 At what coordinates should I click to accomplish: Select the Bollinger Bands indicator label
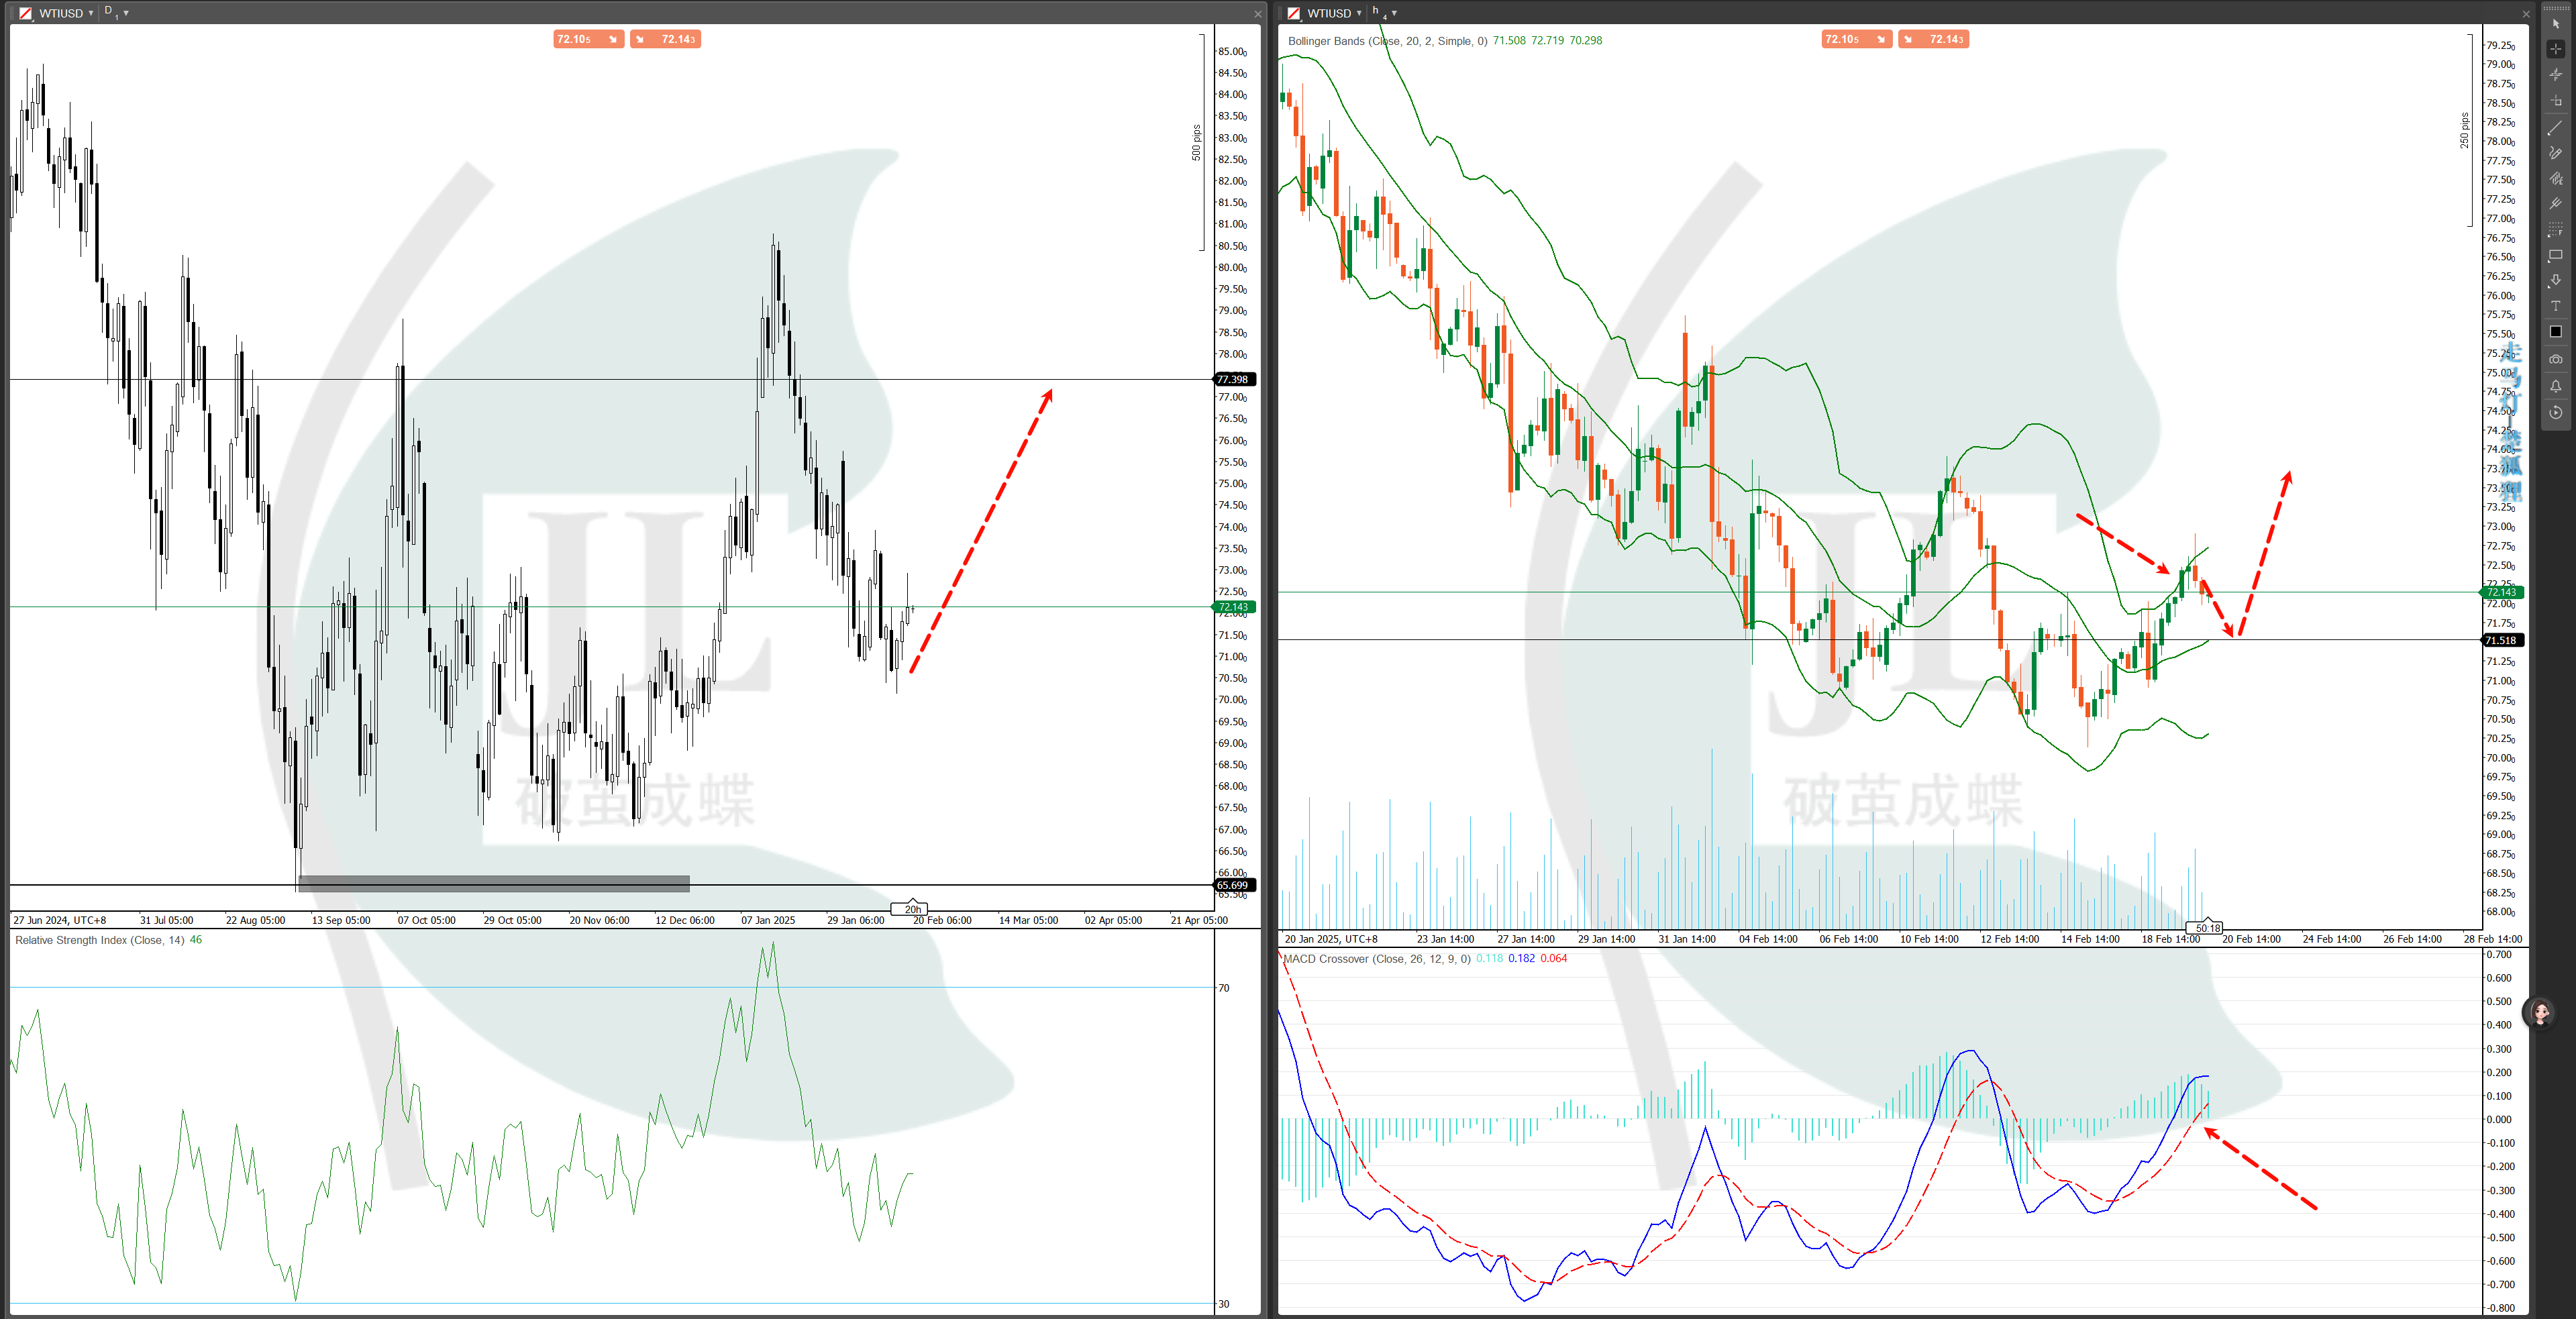point(1387,41)
